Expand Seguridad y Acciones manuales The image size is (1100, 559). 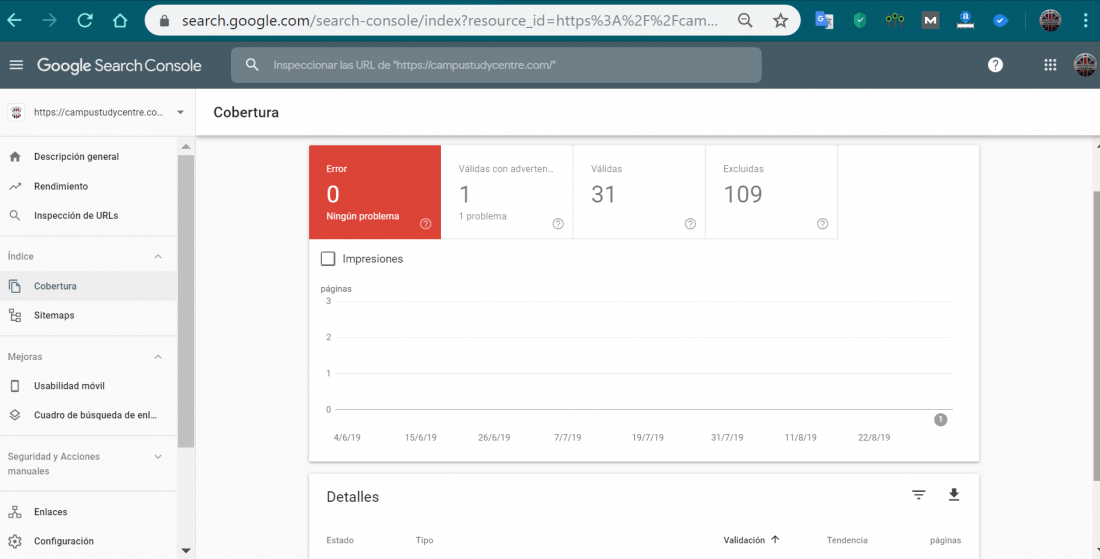(x=158, y=457)
